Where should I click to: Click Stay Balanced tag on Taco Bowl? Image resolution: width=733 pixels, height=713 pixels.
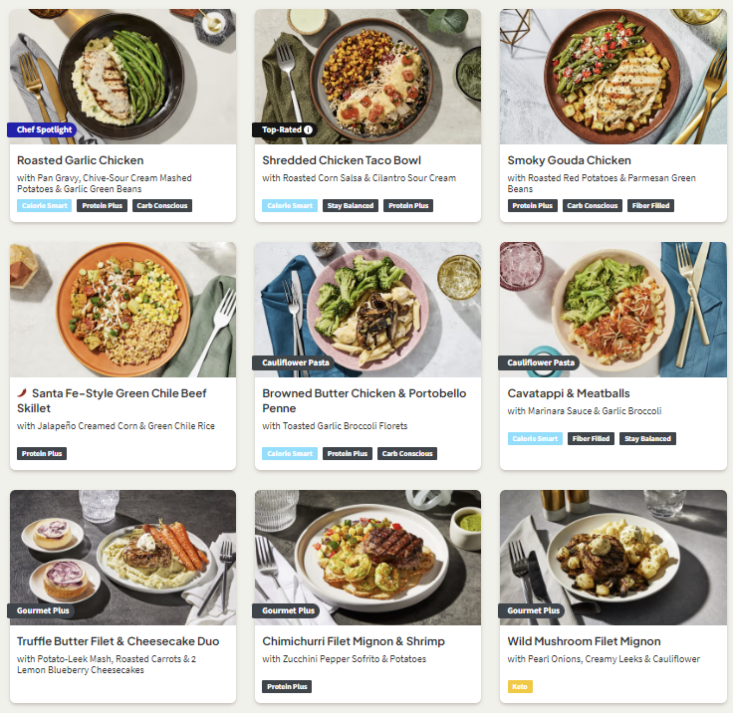350,206
